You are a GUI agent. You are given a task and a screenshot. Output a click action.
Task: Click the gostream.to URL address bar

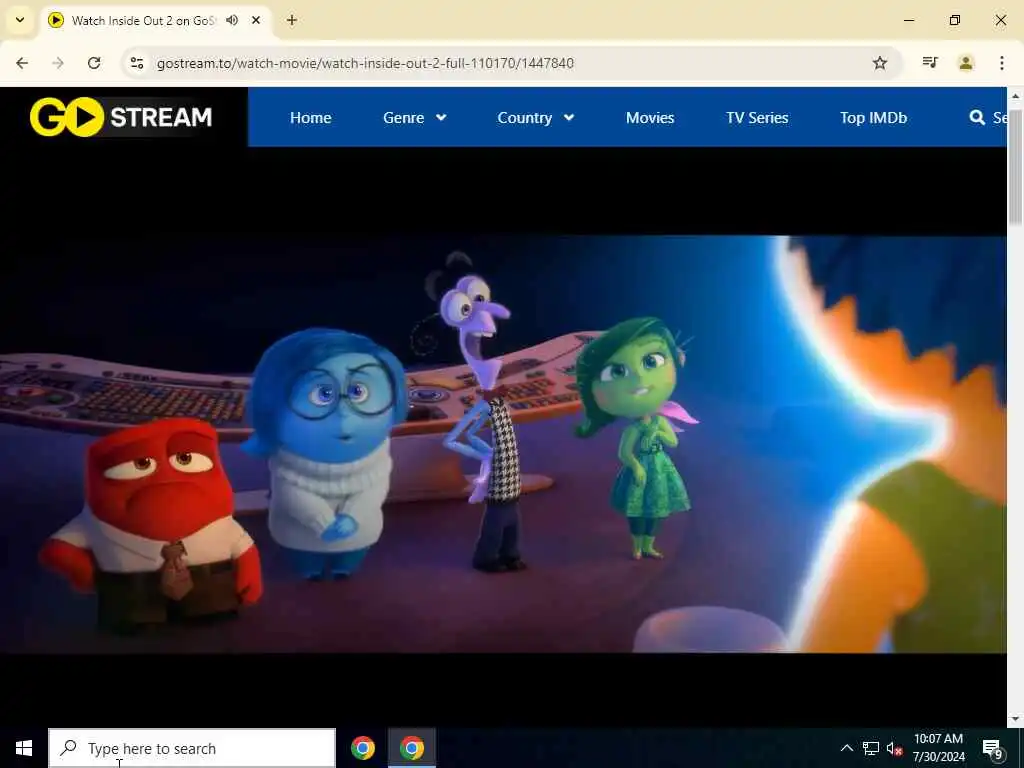coord(366,63)
